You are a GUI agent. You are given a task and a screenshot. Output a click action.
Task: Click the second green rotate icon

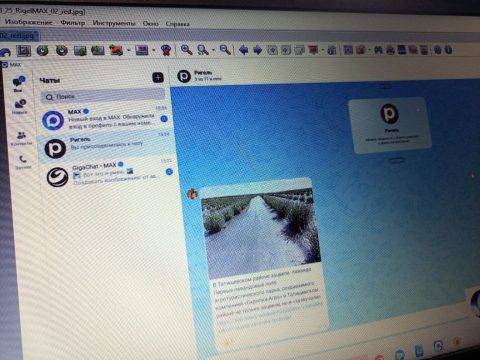point(61,51)
